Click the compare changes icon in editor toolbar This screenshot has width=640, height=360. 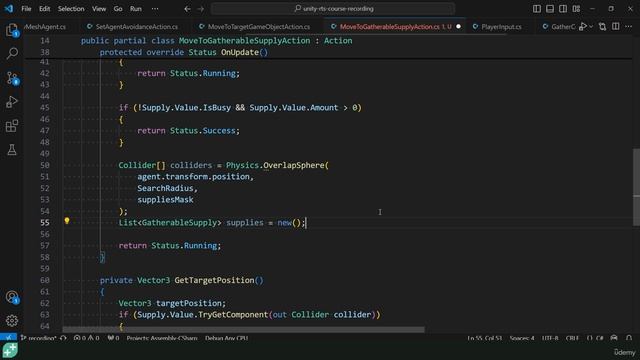(x=602, y=27)
